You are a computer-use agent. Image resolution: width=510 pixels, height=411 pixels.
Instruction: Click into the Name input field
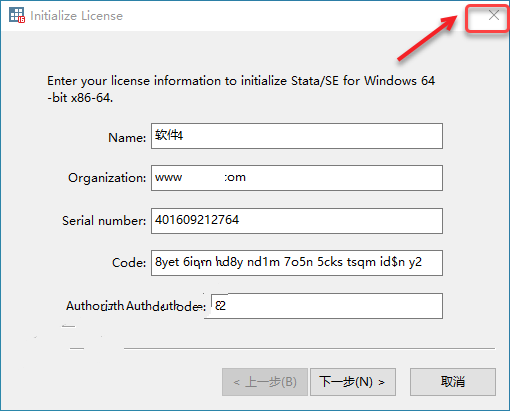[x=297, y=136]
